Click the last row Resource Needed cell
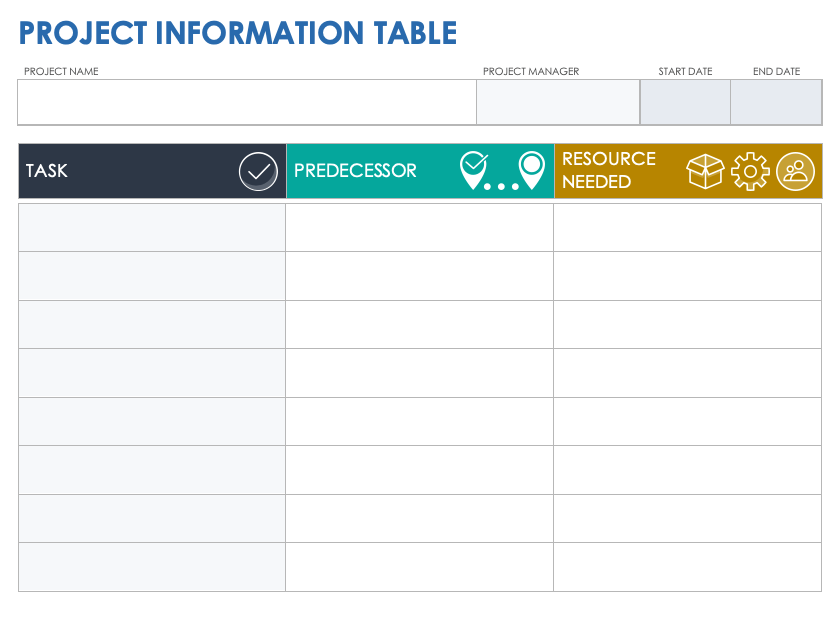Screen dimensions: 840x621 [x=687, y=567]
